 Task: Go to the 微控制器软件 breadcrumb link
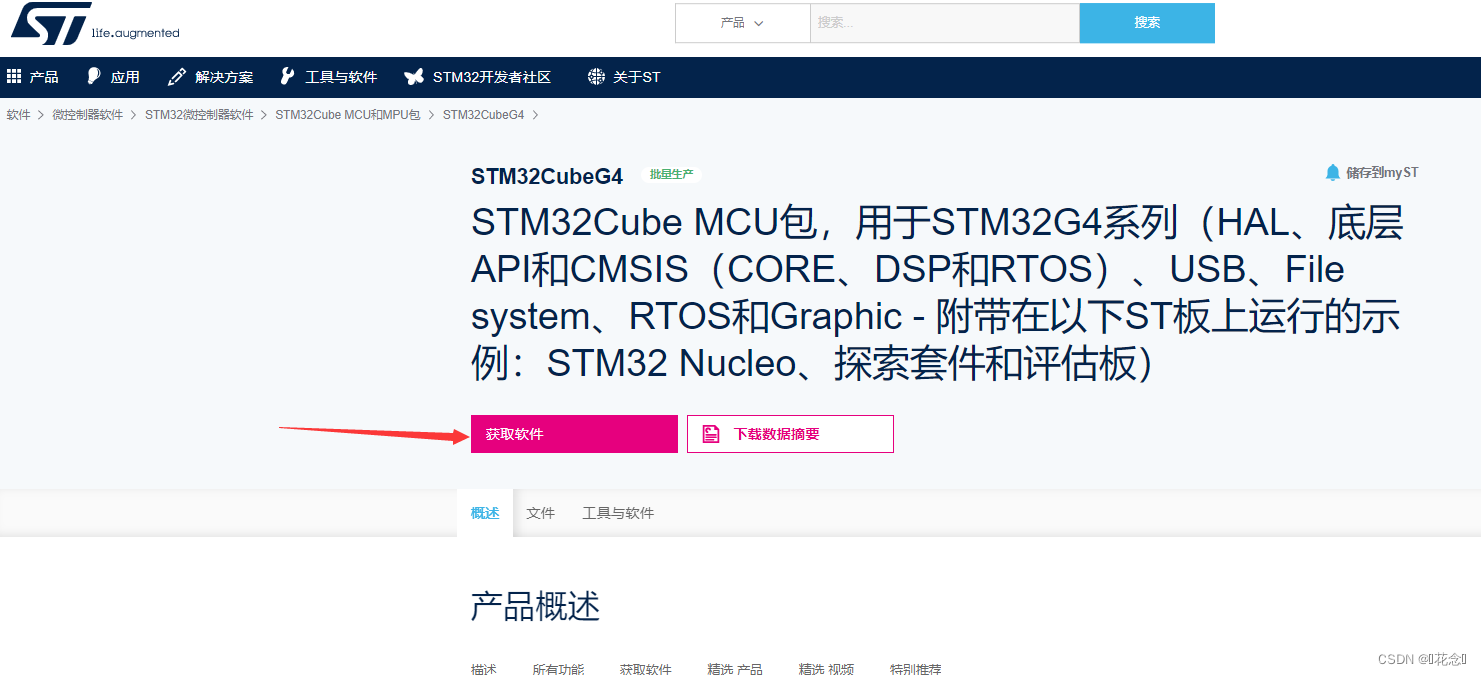88,115
